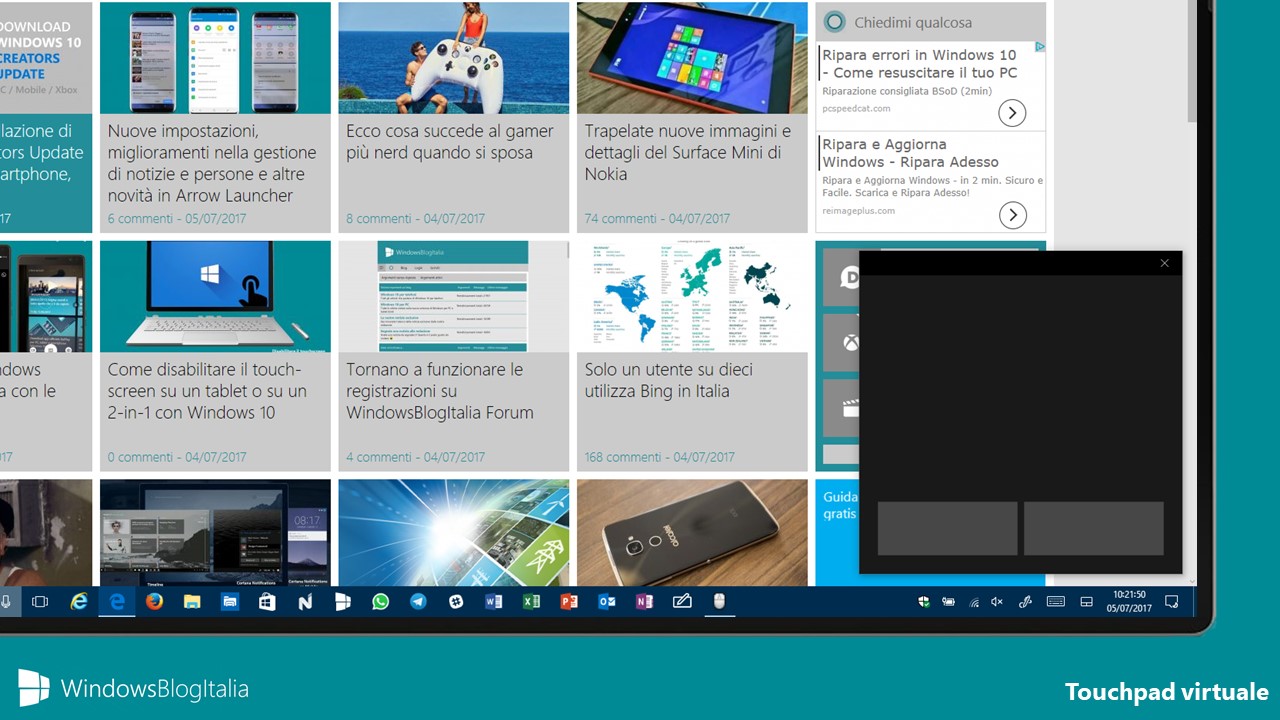Open the yellow File Explorer folder icon
This screenshot has height=720, width=1280.
192,602
